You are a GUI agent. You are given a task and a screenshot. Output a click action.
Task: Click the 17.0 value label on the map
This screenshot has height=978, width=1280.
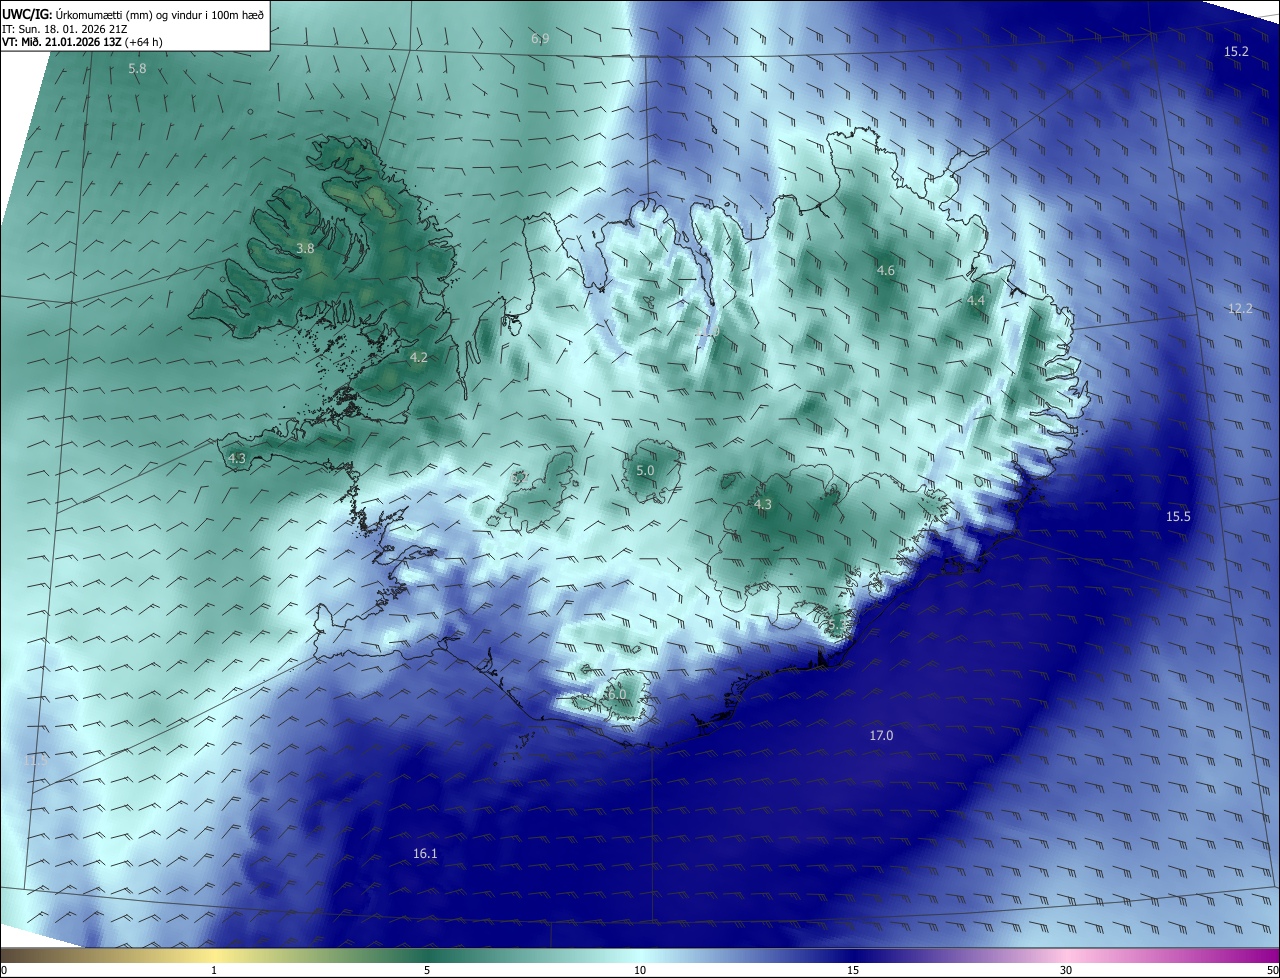[881, 736]
